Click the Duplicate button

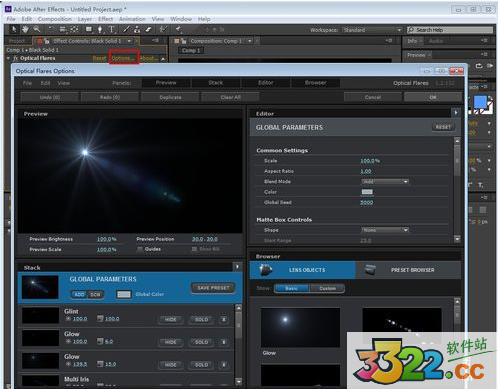(170, 97)
